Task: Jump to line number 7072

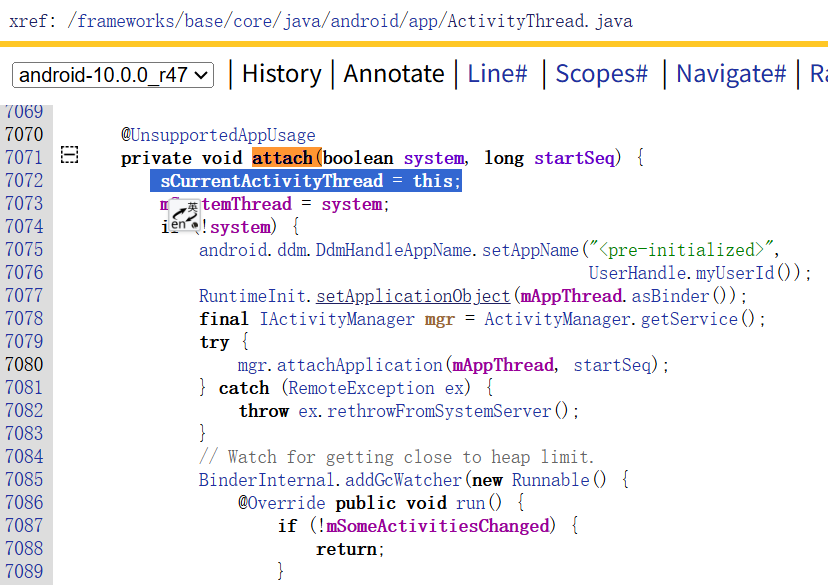Action: [x=24, y=181]
